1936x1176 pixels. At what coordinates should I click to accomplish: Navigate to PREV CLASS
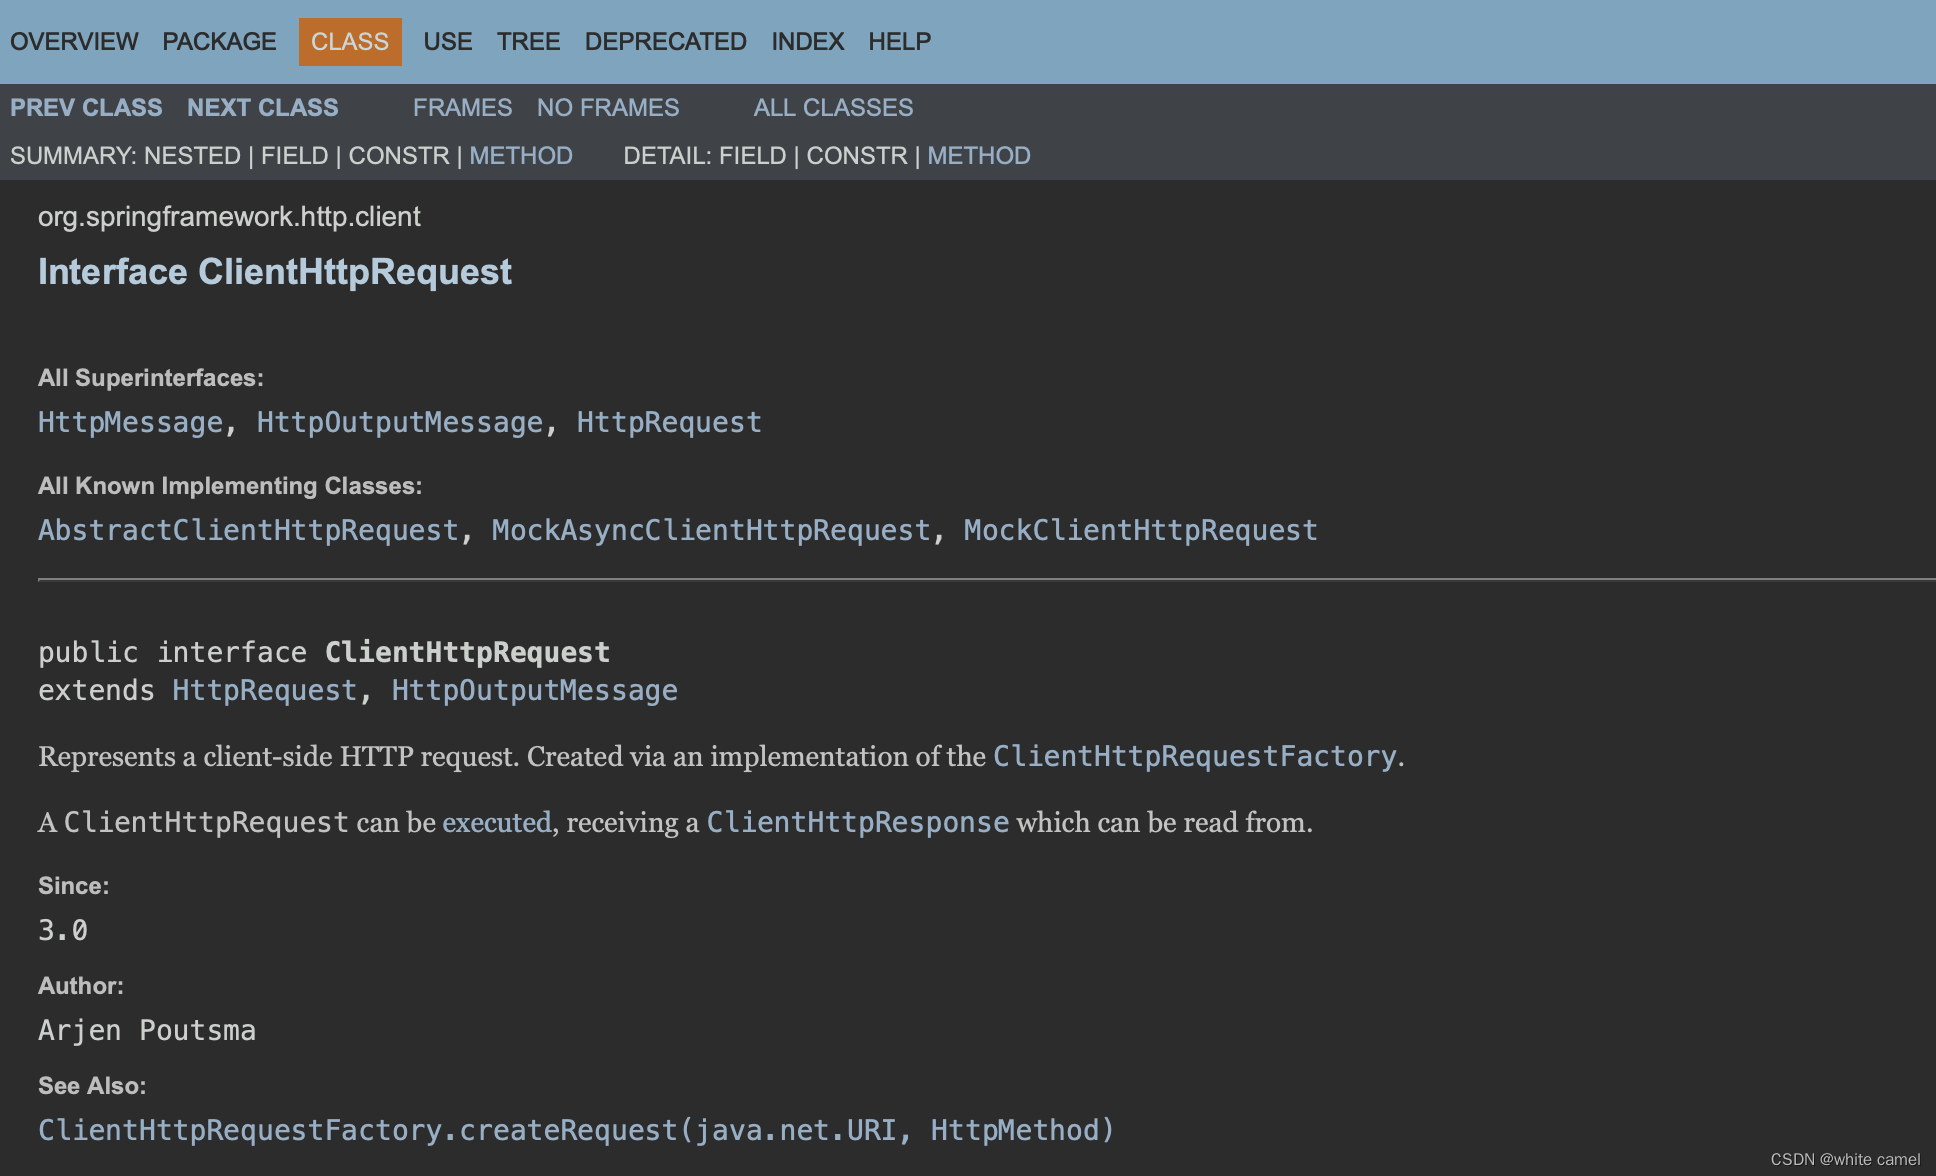coord(86,107)
